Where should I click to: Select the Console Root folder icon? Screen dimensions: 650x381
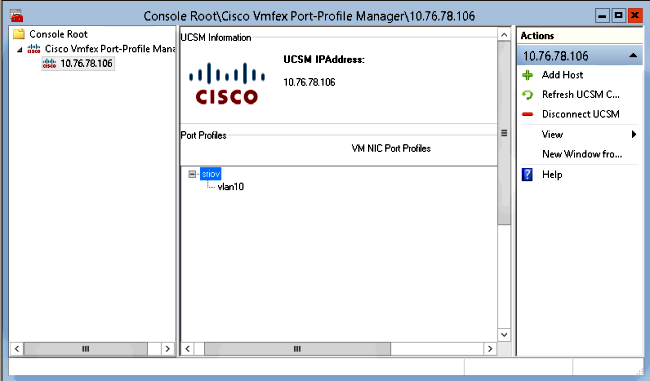click(19, 34)
